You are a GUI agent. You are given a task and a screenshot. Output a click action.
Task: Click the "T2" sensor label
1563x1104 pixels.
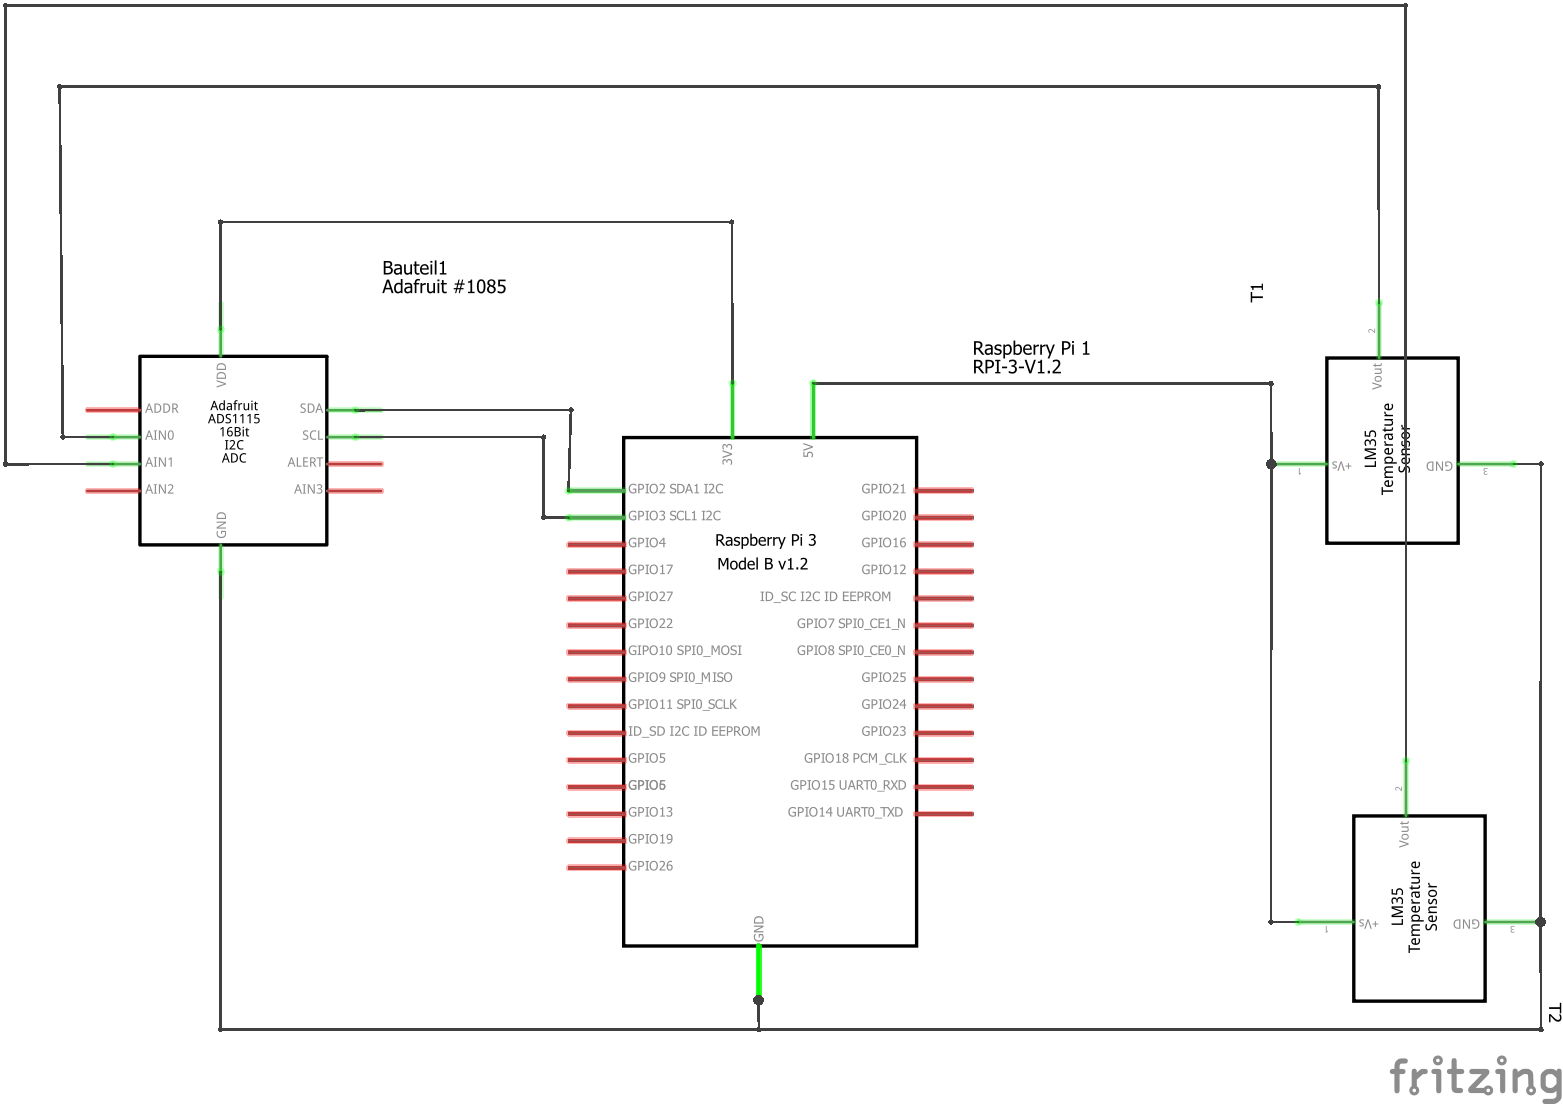pyautogui.click(x=1553, y=1013)
